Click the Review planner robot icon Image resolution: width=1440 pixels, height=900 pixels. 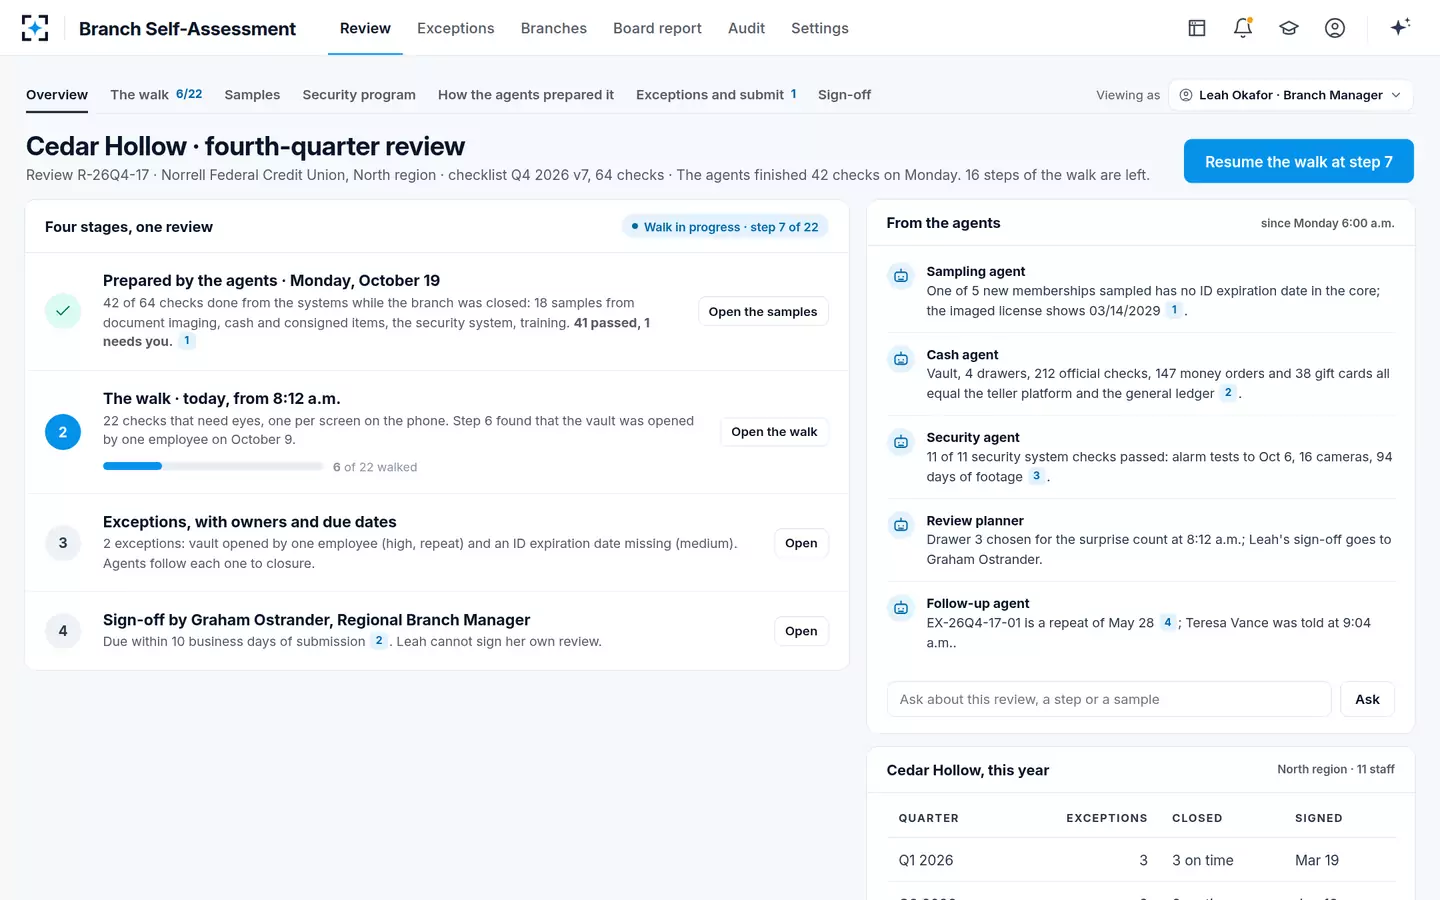point(901,525)
